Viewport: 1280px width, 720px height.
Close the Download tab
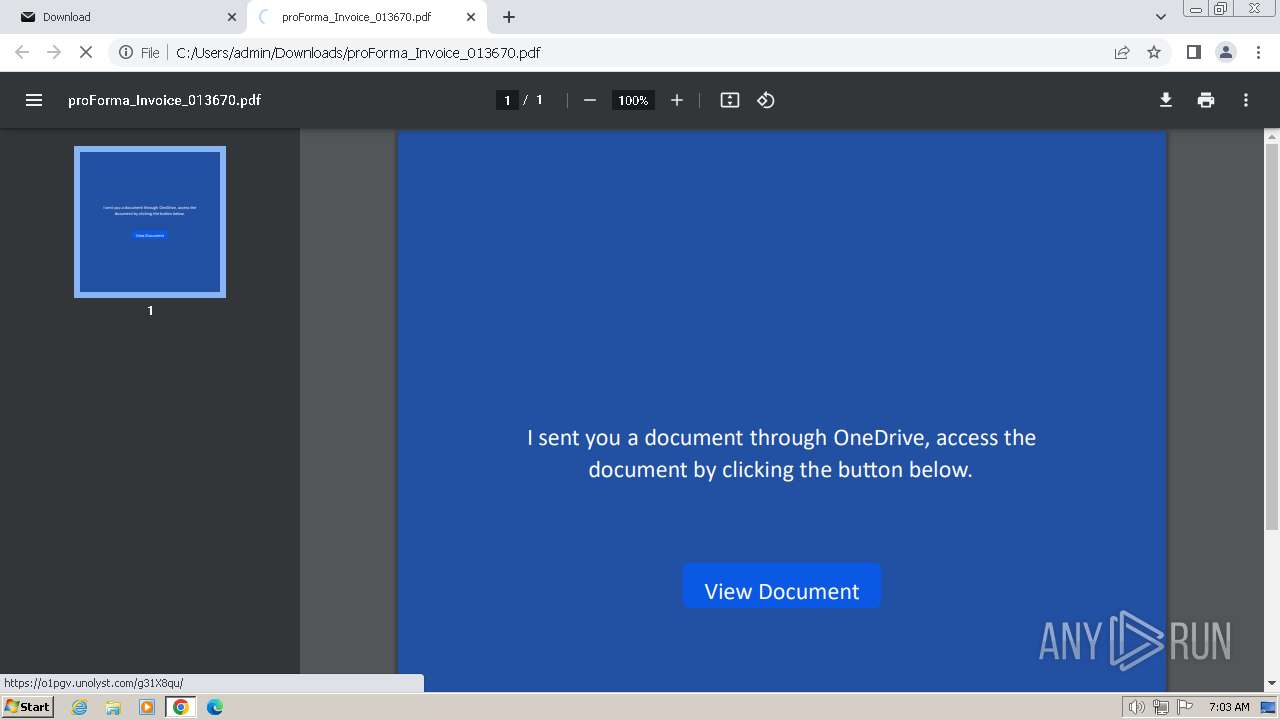[x=232, y=17]
